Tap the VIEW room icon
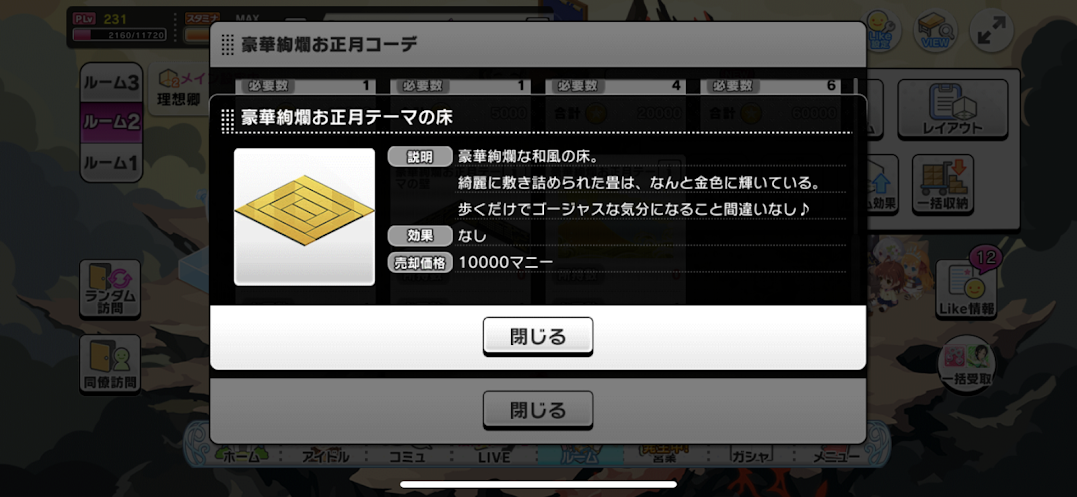The image size is (1077, 497). pos(935,31)
